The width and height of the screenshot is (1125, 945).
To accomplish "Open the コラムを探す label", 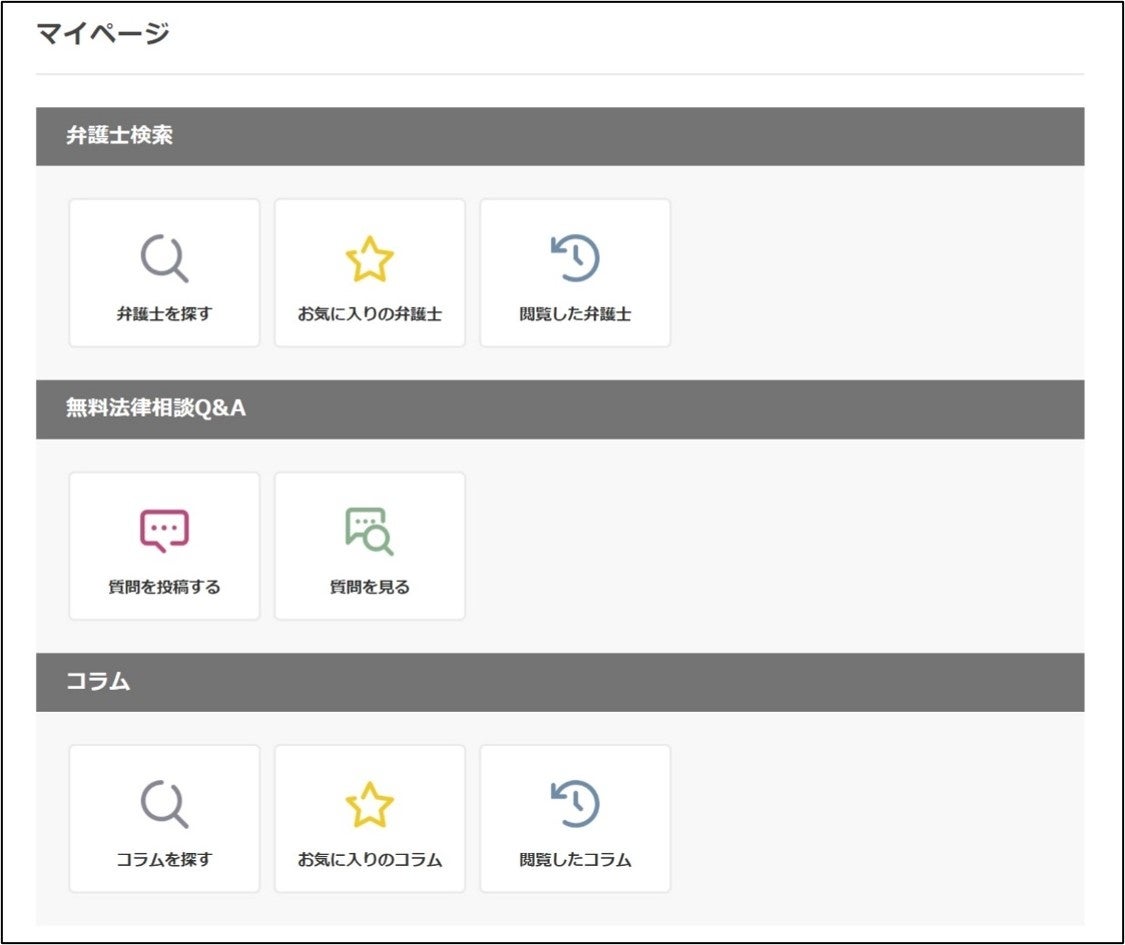I will point(164,859).
